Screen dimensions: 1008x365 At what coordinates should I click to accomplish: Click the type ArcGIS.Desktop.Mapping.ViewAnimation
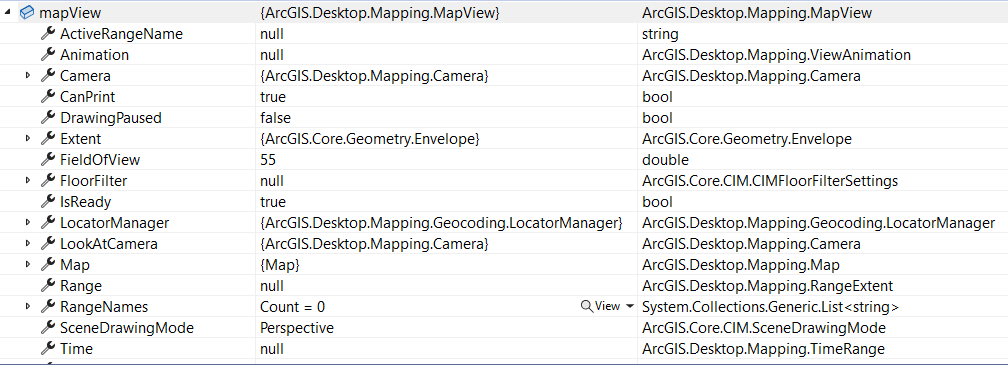pyautogui.click(x=777, y=55)
